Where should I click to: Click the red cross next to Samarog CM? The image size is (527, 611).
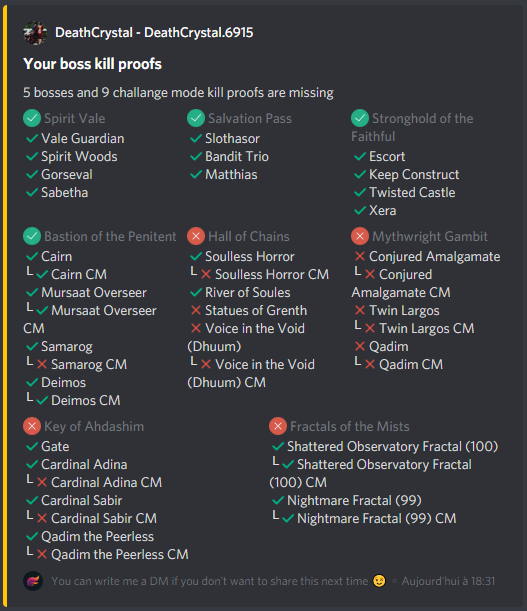(x=42, y=364)
